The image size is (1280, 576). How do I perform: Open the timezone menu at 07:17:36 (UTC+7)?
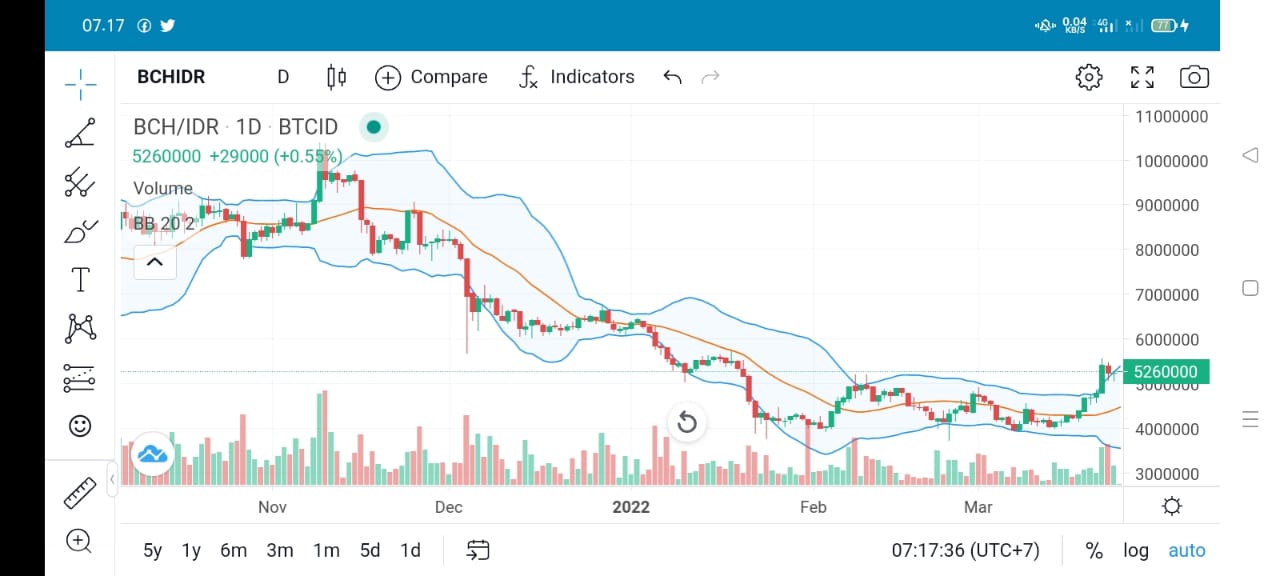coord(966,550)
